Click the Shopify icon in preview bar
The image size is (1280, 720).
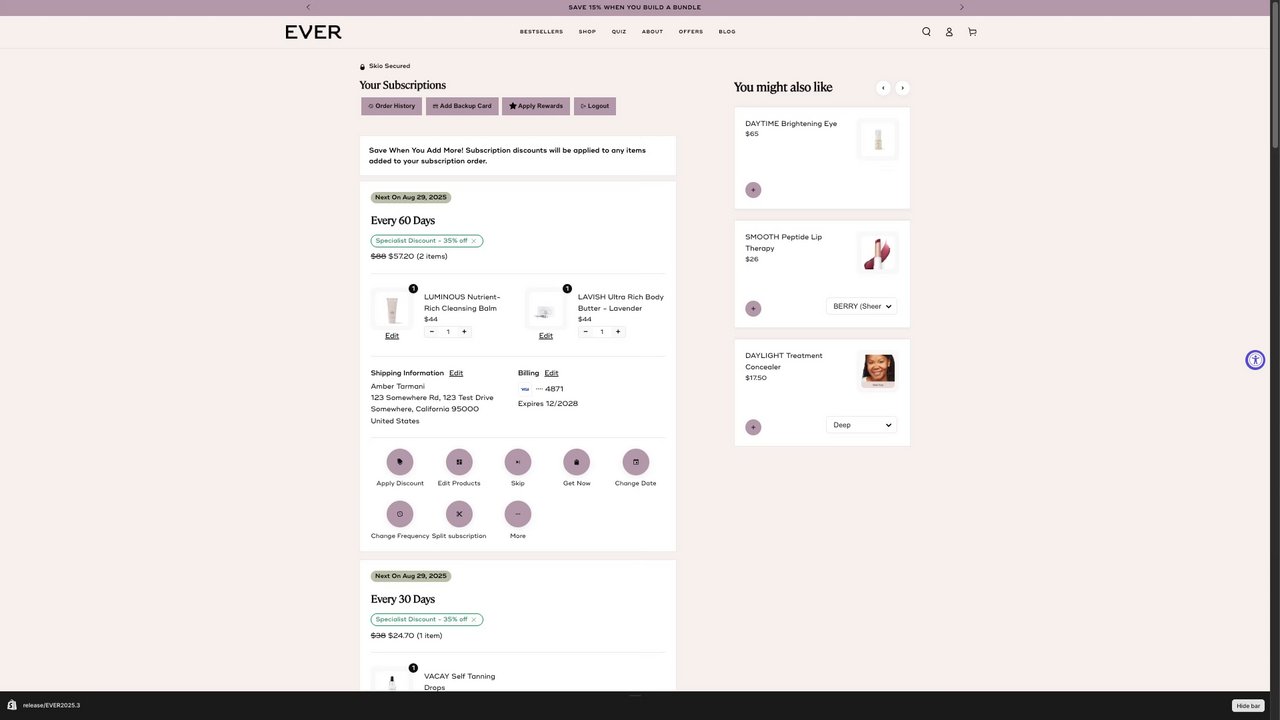coord(11,705)
